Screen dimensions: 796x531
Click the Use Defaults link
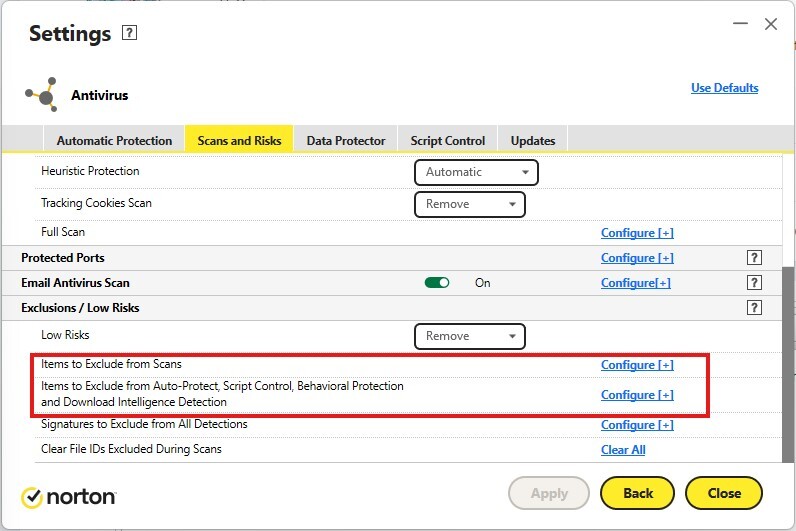pos(724,88)
